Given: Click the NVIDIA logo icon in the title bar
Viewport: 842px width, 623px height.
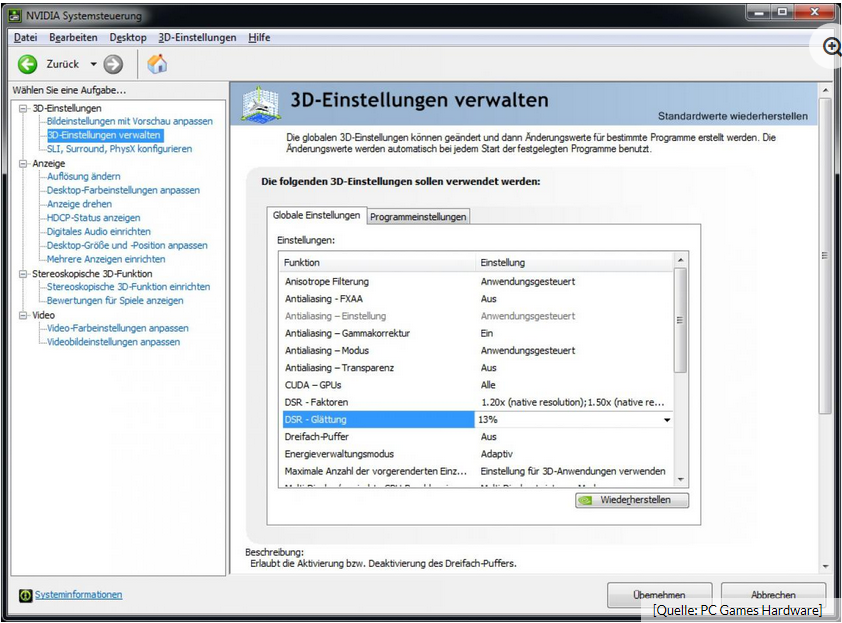Looking at the screenshot, I should (x=15, y=16).
